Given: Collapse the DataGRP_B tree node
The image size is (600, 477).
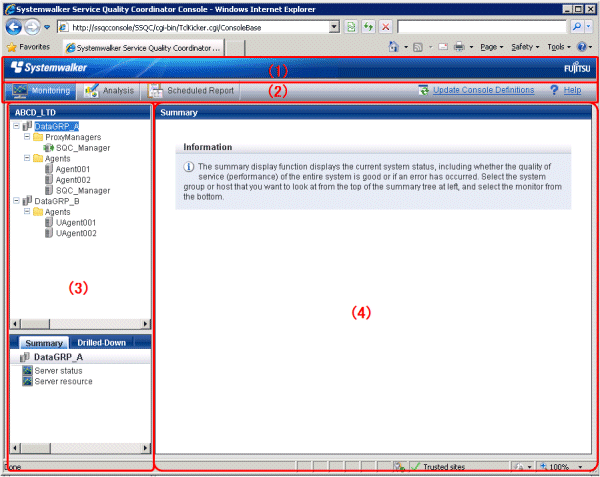Looking at the screenshot, I should [16, 200].
